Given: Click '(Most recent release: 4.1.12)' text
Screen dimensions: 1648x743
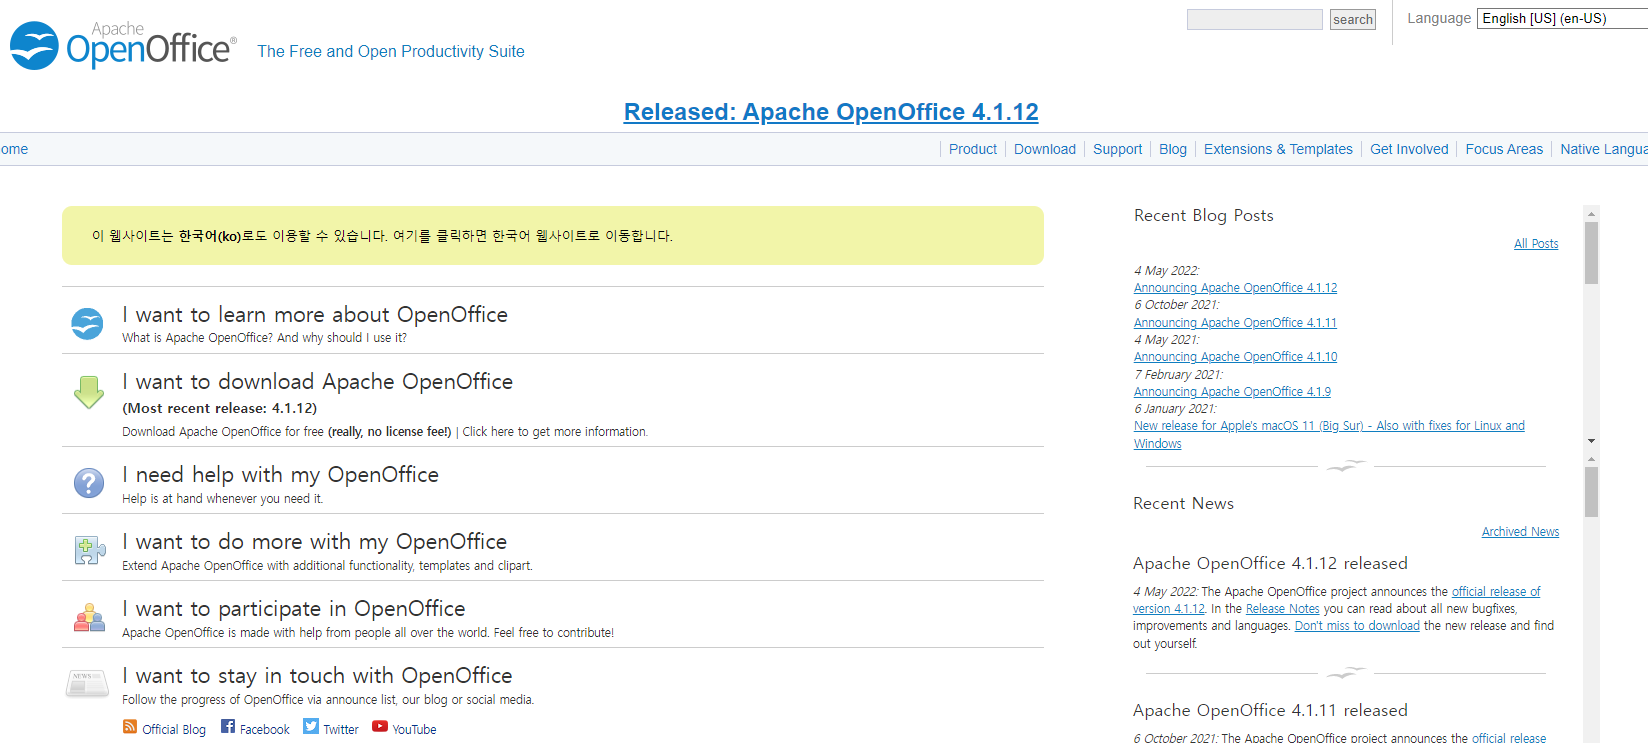Looking at the screenshot, I should pos(219,408).
